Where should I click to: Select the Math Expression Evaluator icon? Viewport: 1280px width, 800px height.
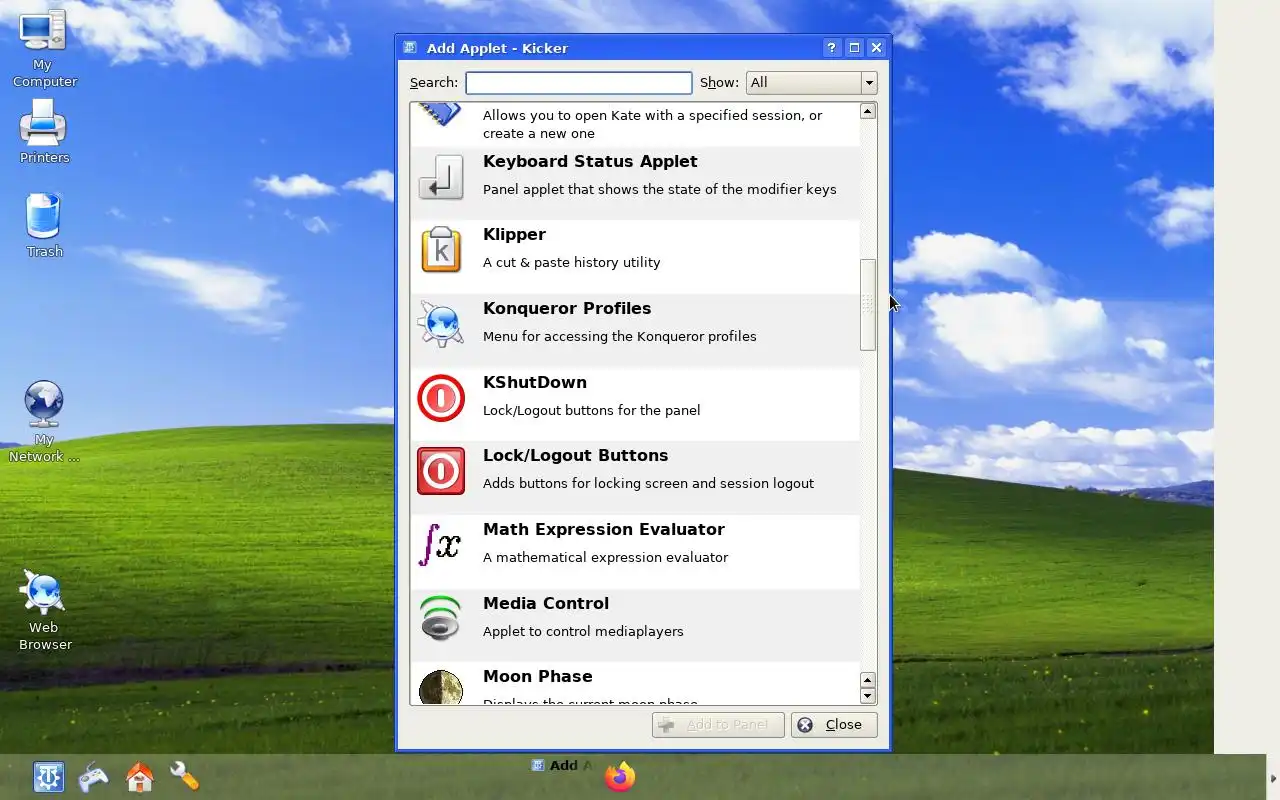(441, 545)
